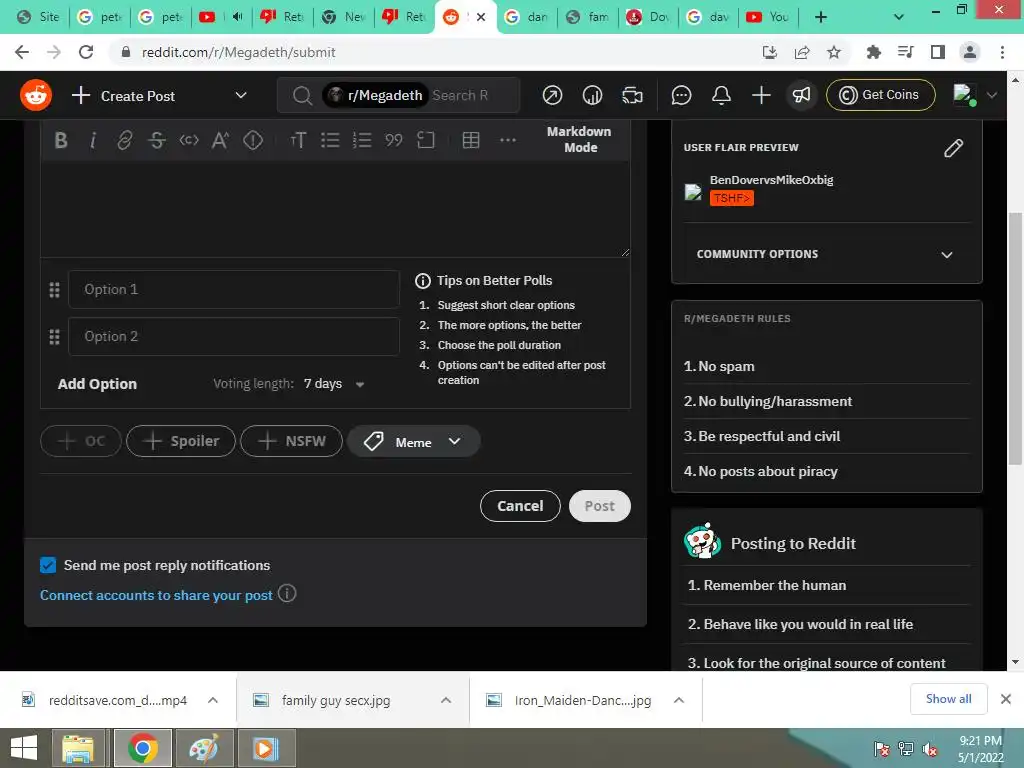
Task: Apply strikethrough formatting
Action: (157, 140)
